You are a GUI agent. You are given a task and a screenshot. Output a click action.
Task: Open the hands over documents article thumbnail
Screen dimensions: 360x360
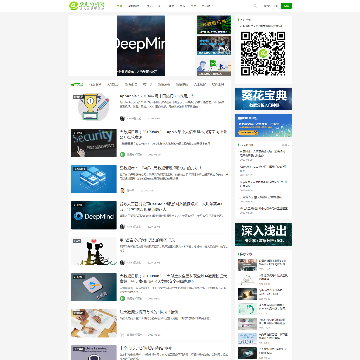[94, 323]
